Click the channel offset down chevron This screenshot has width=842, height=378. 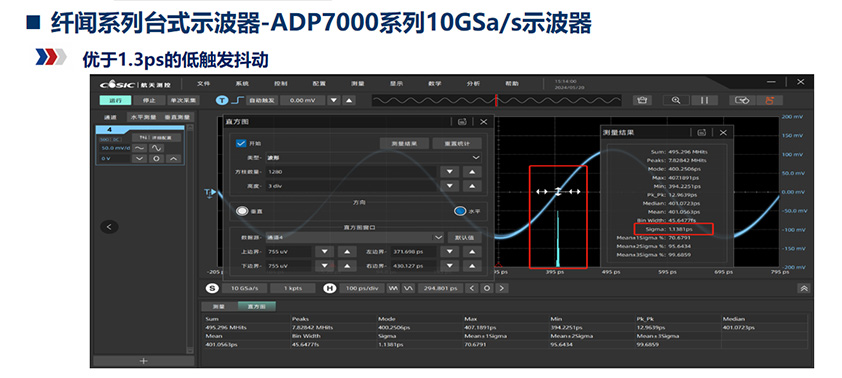[140, 159]
